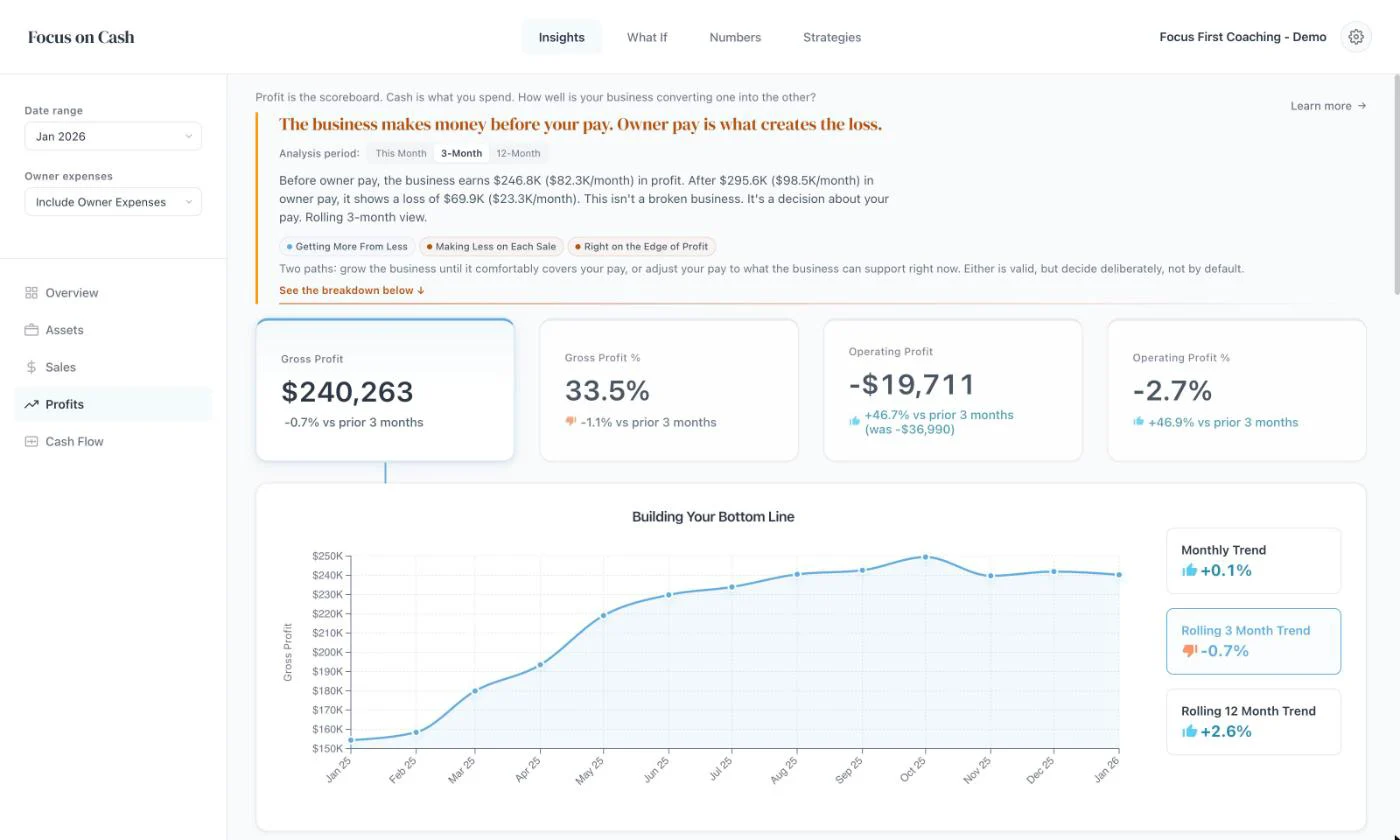Click the Focus on Cash logo
1400x840 pixels.
pos(81,37)
